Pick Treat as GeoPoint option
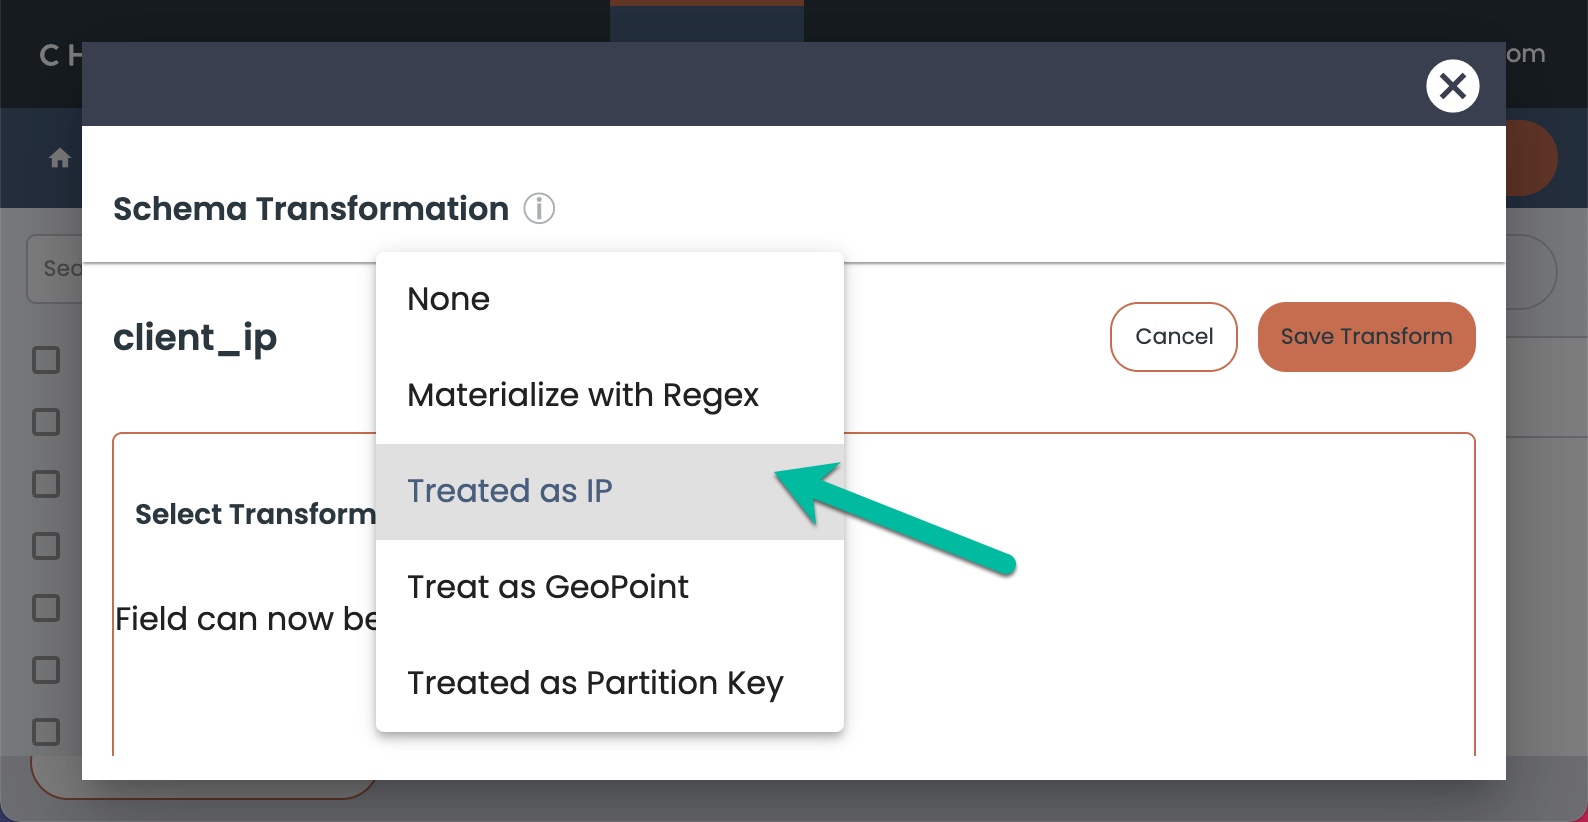Viewport: 1588px width, 822px height. [610, 587]
